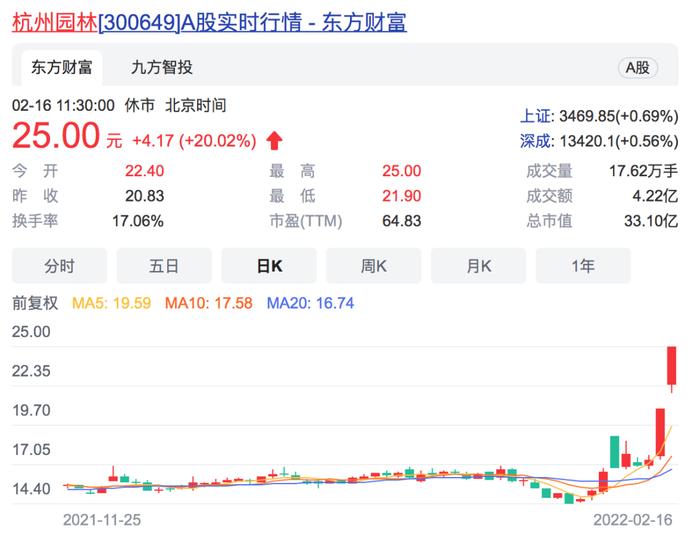This screenshot has width=700, height=536.
Task: Click the 上证 index link
Action: coord(535,116)
